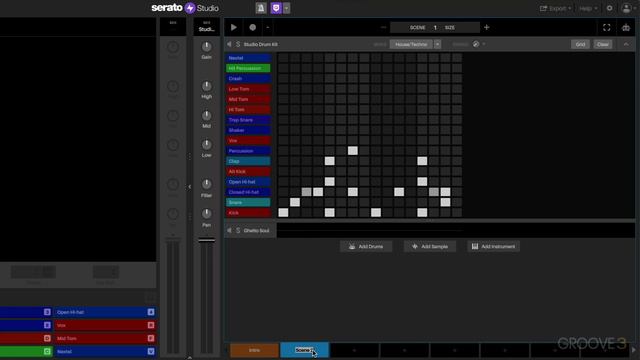640x360 pixels.
Task: Start playback with the Play button
Action: [233, 27]
